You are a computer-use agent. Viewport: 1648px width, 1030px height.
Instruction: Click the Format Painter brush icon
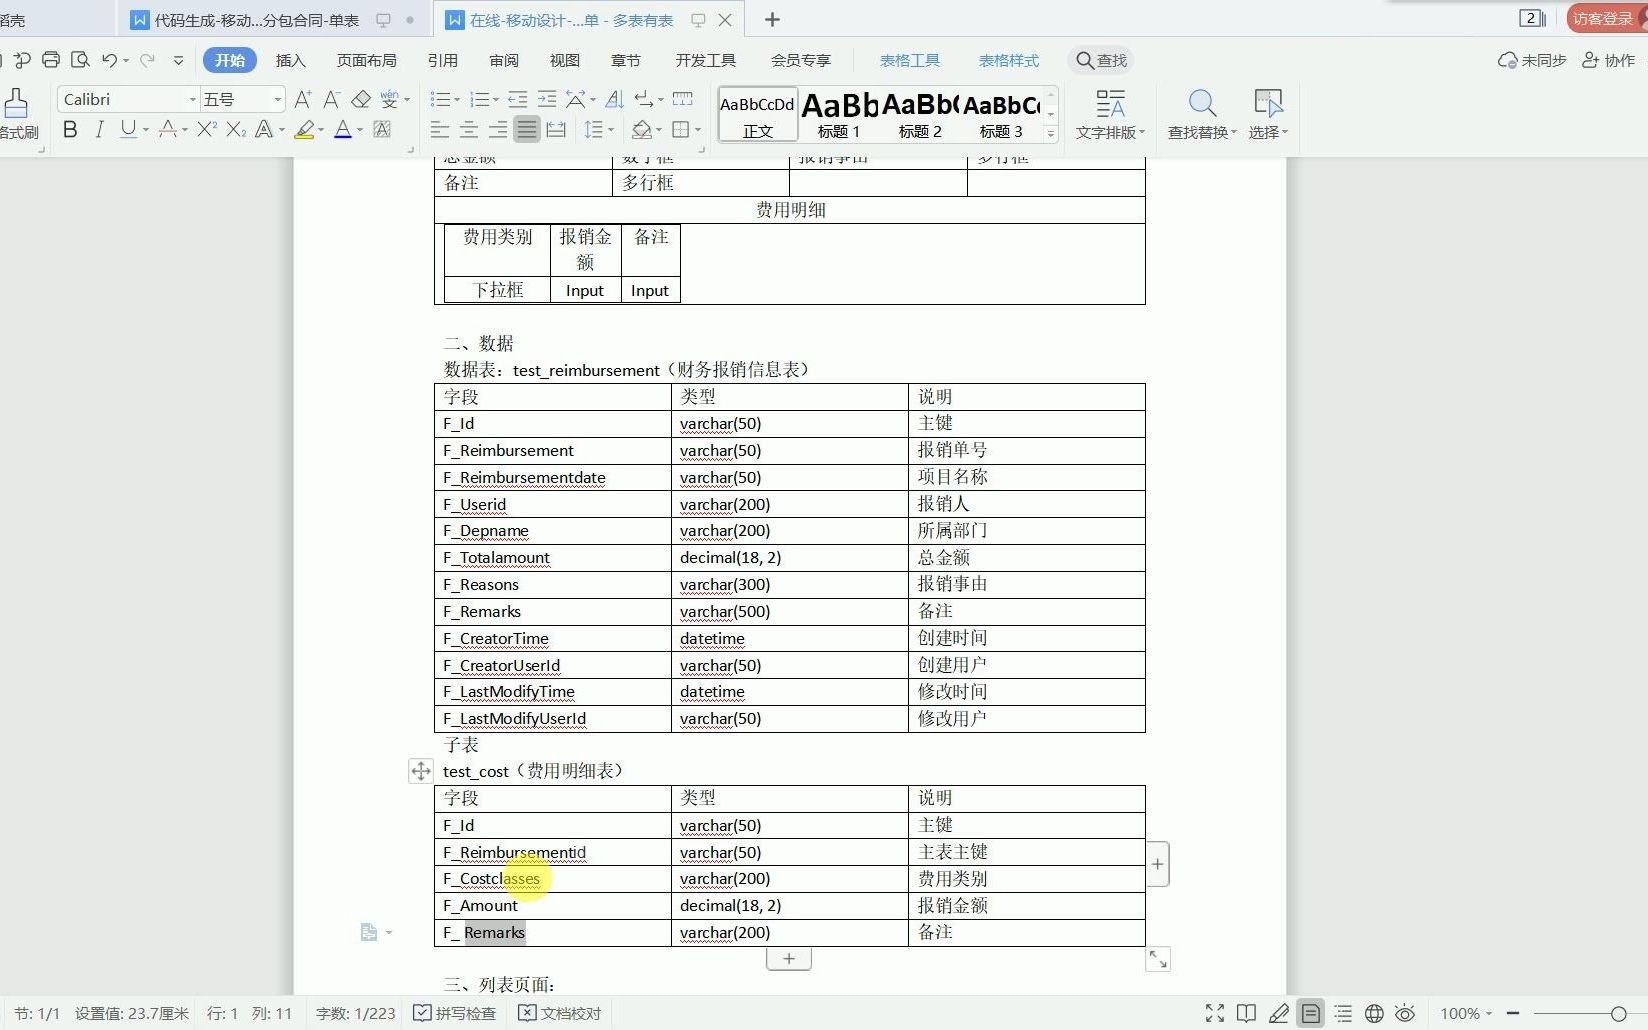pyautogui.click(x=16, y=103)
